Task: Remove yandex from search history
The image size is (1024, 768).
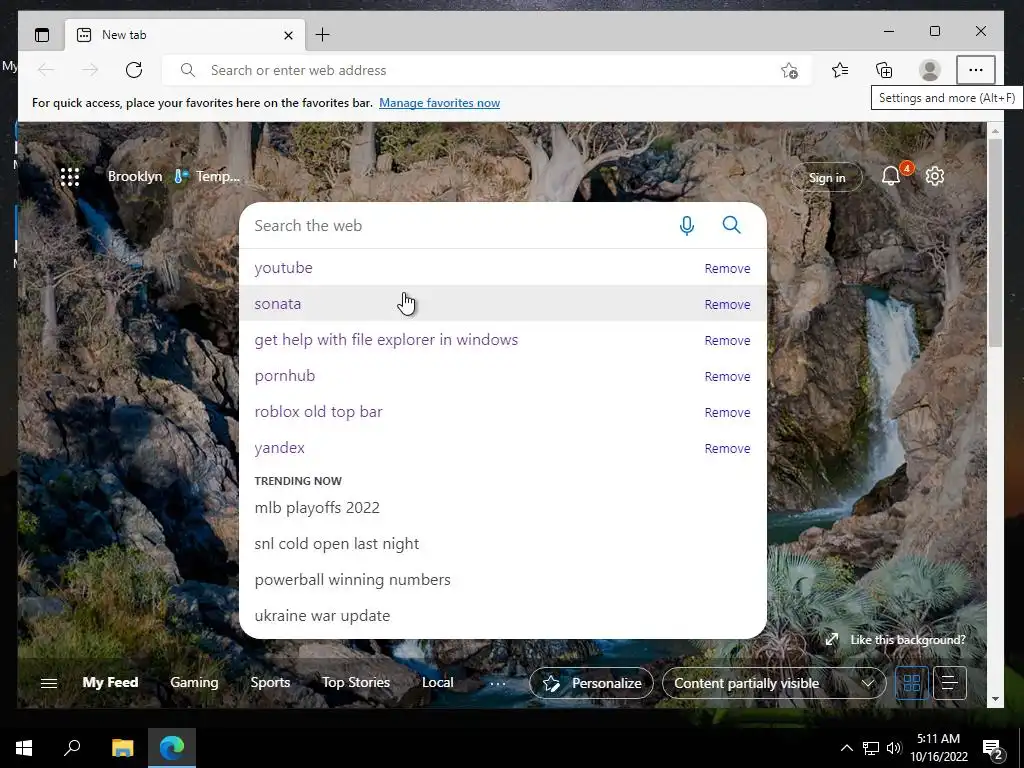Action: click(727, 448)
